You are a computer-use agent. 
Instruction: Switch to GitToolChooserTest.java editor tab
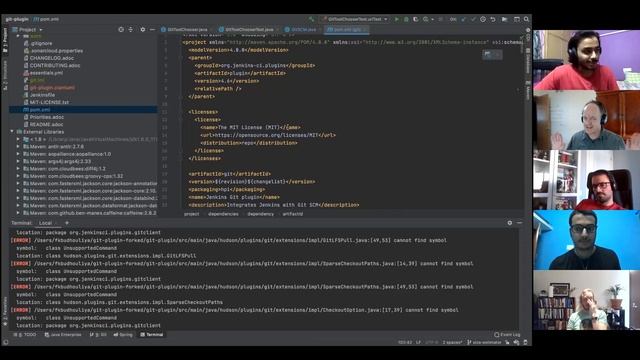[x=246, y=30]
